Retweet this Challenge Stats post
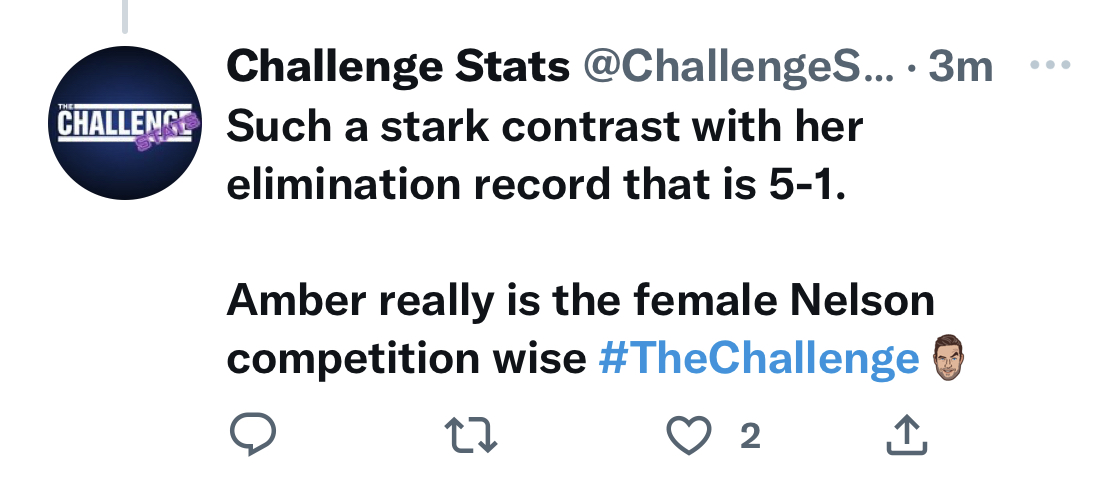 coord(472,435)
